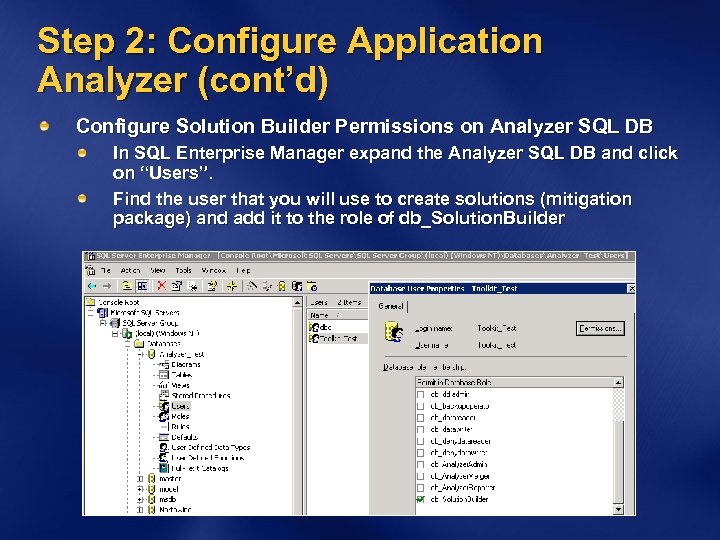The image size is (720, 540).
Task: Select User Defined Data Types node
Action: [211, 447]
